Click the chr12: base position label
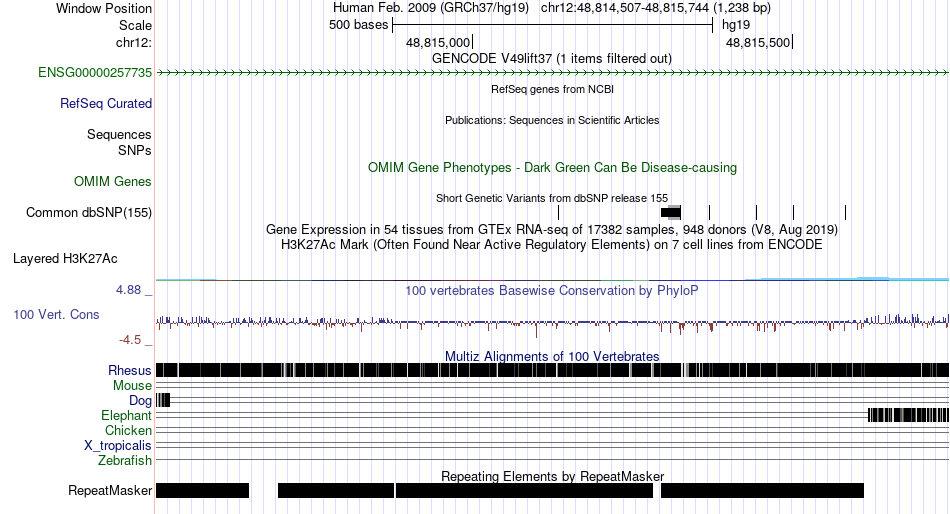 click(x=134, y=42)
